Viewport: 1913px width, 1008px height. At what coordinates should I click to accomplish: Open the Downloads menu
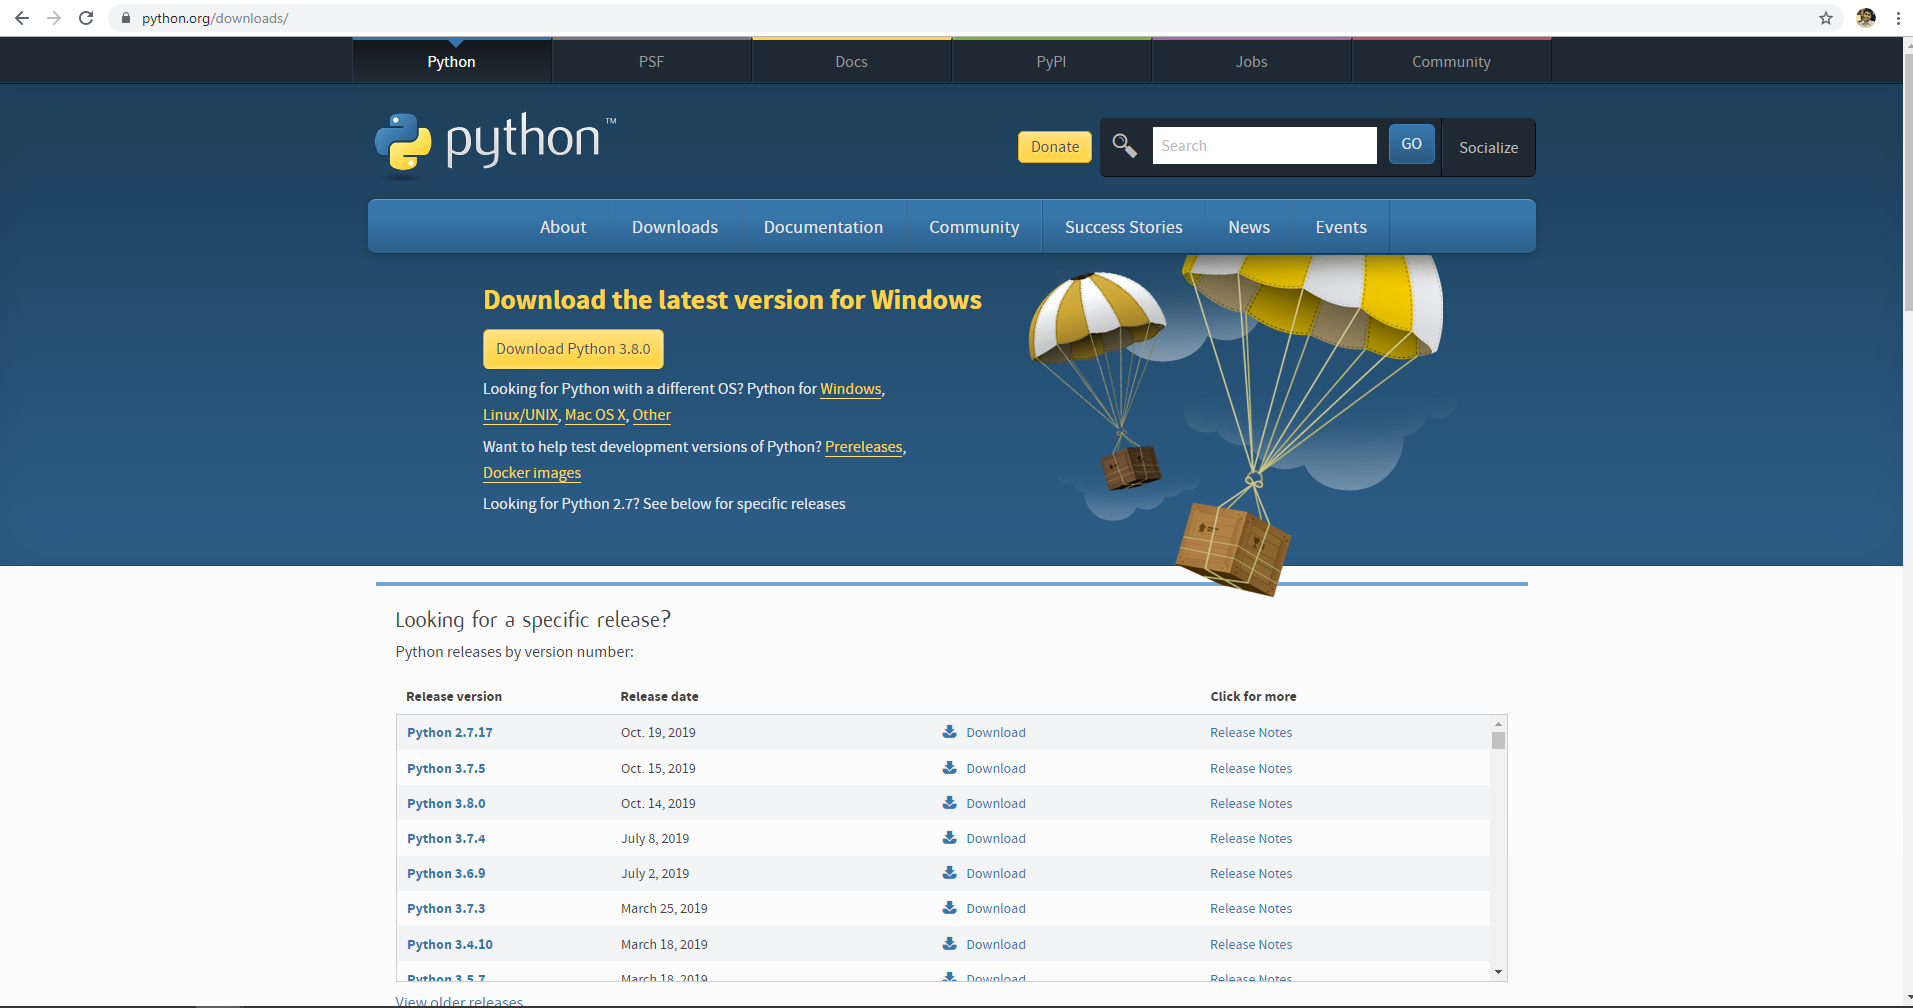675,227
